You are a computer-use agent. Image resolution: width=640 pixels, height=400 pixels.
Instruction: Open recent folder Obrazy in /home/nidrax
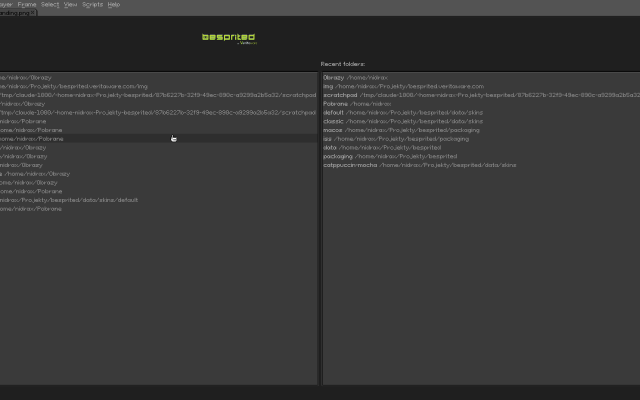481,78
